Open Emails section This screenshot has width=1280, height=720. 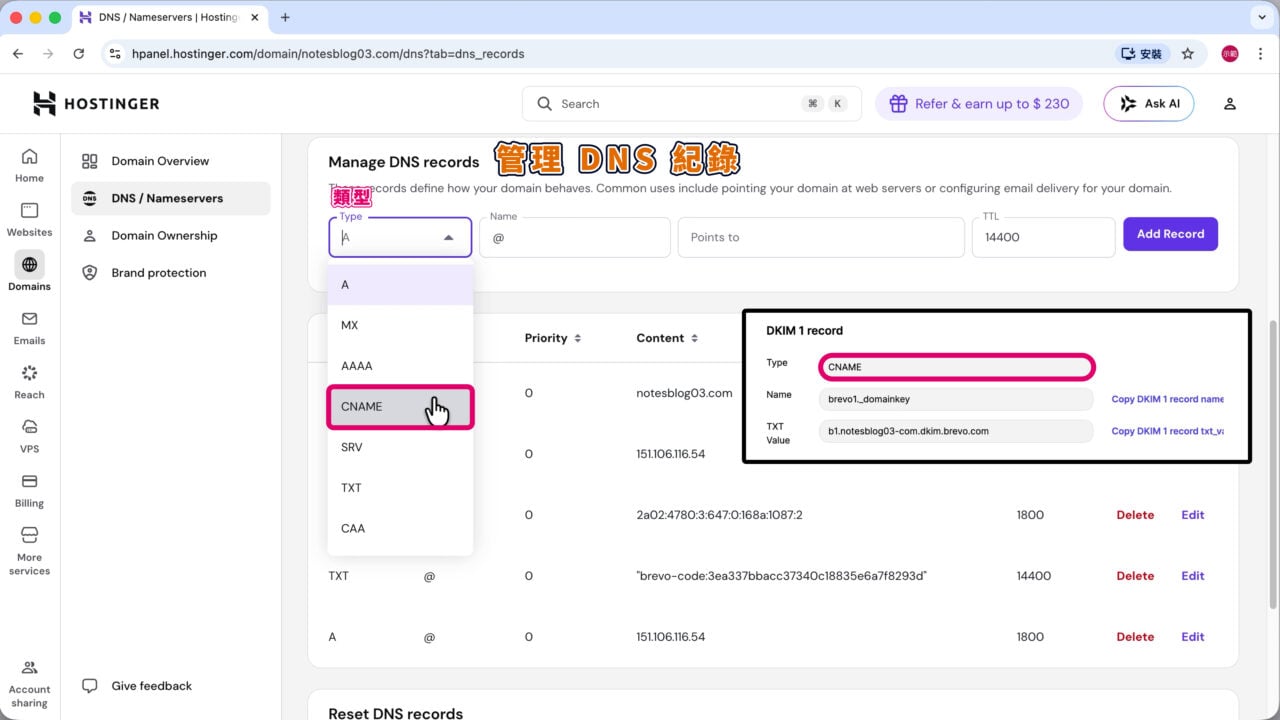pos(29,328)
